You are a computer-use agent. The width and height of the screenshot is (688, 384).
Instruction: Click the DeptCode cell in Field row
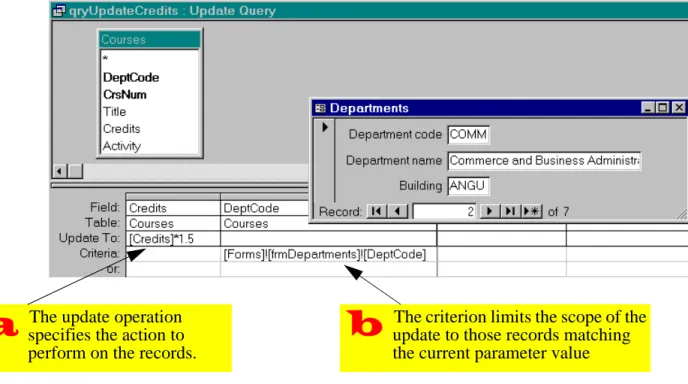click(x=265, y=208)
